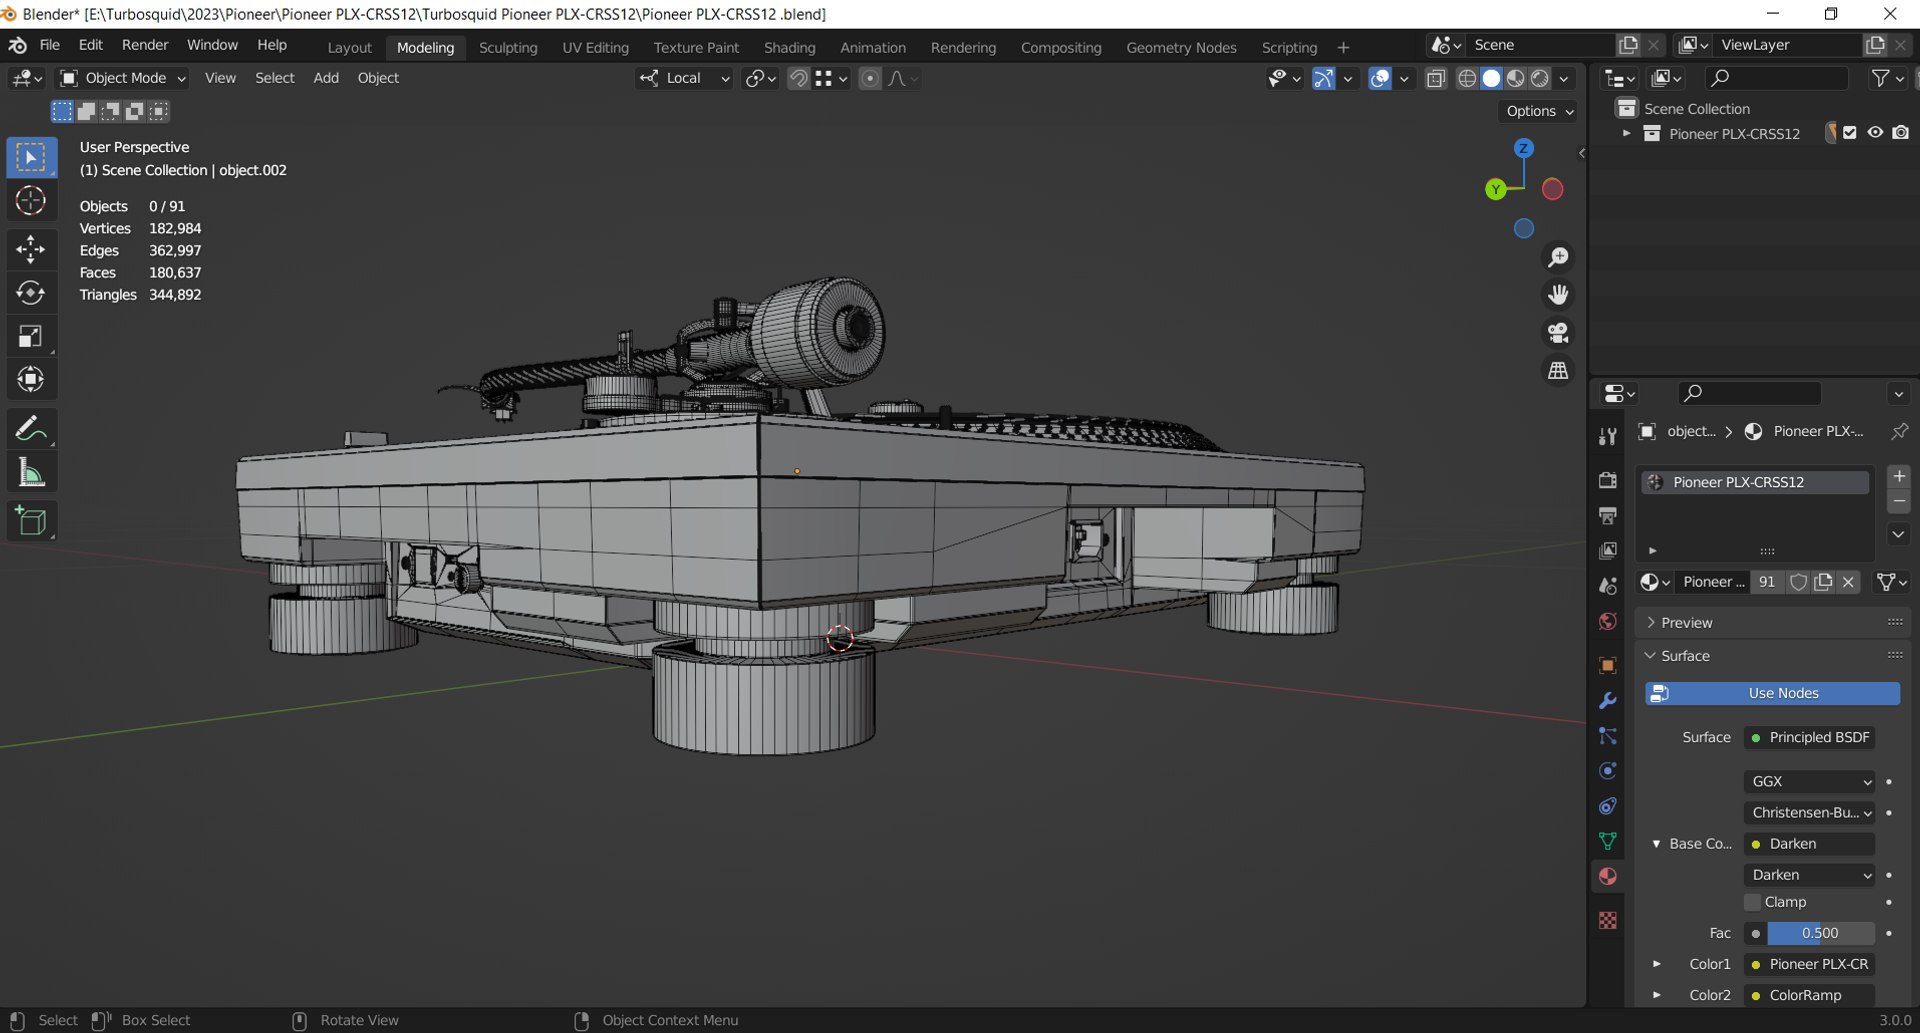Choose the Annotate pencil tool
Image resolution: width=1920 pixels, height=1033 pixels.
[x=31, y=429]
